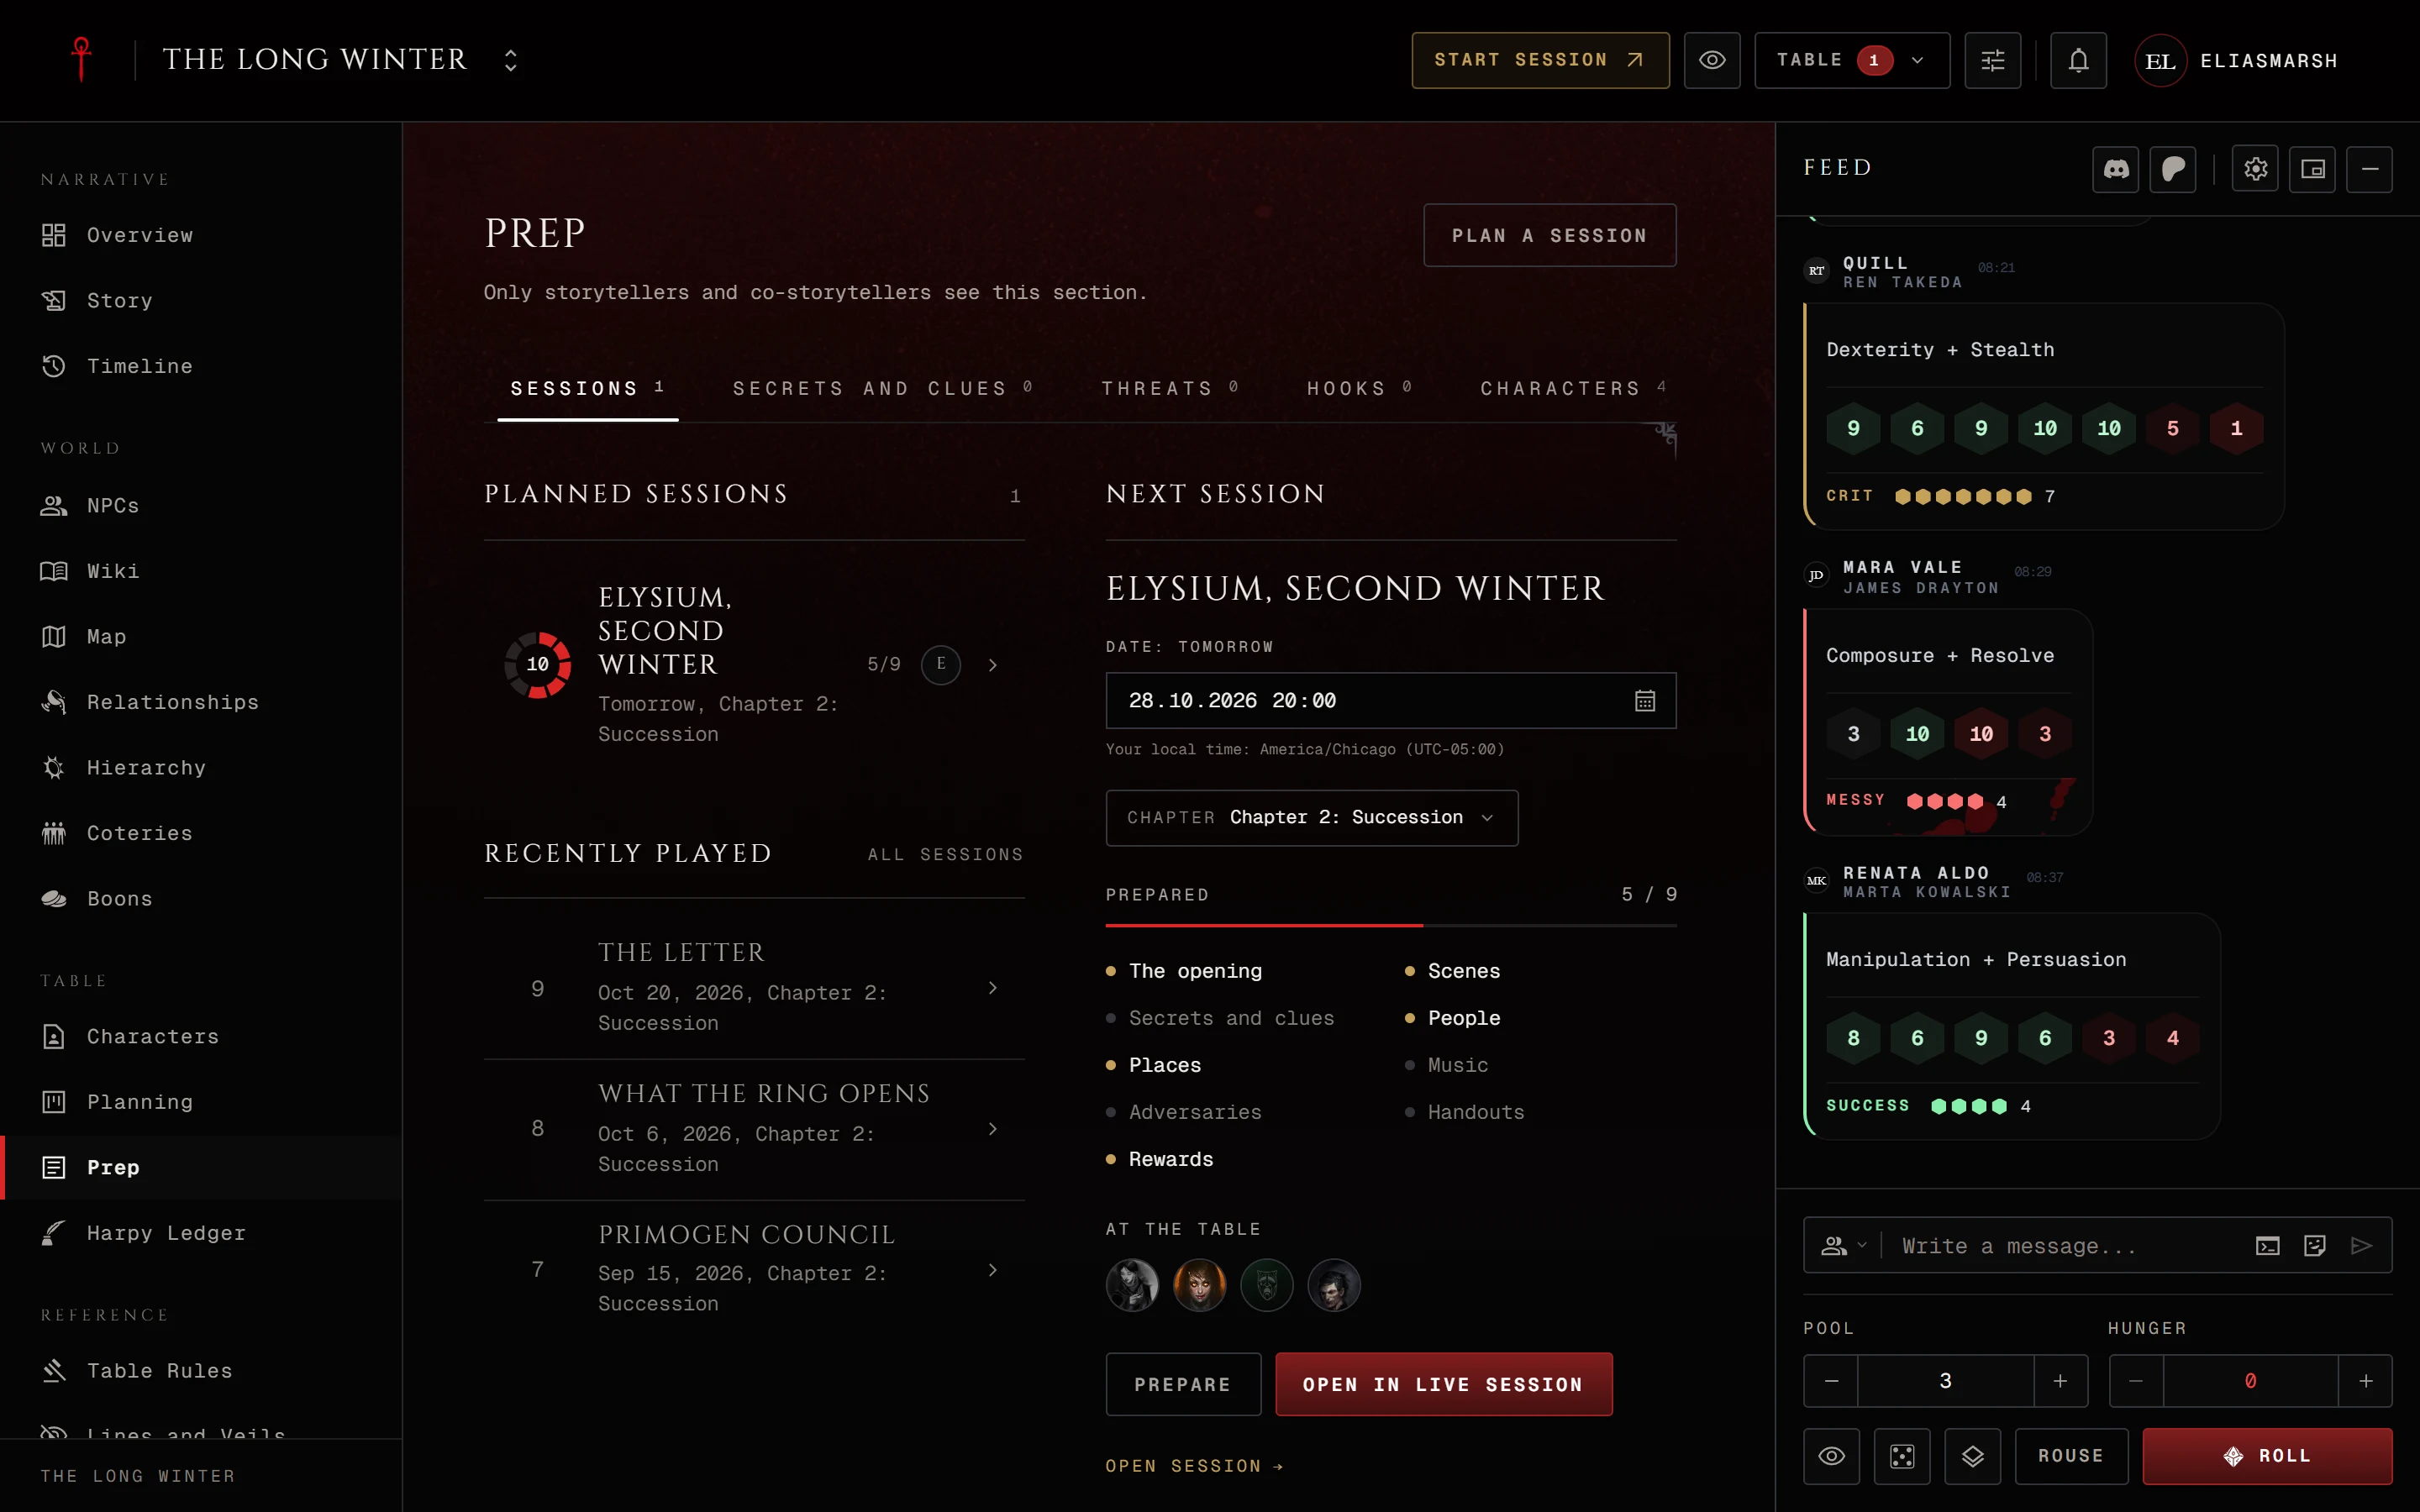
Task: Expand the 'Primogen Council' session row
Action: coord(754,1269)
